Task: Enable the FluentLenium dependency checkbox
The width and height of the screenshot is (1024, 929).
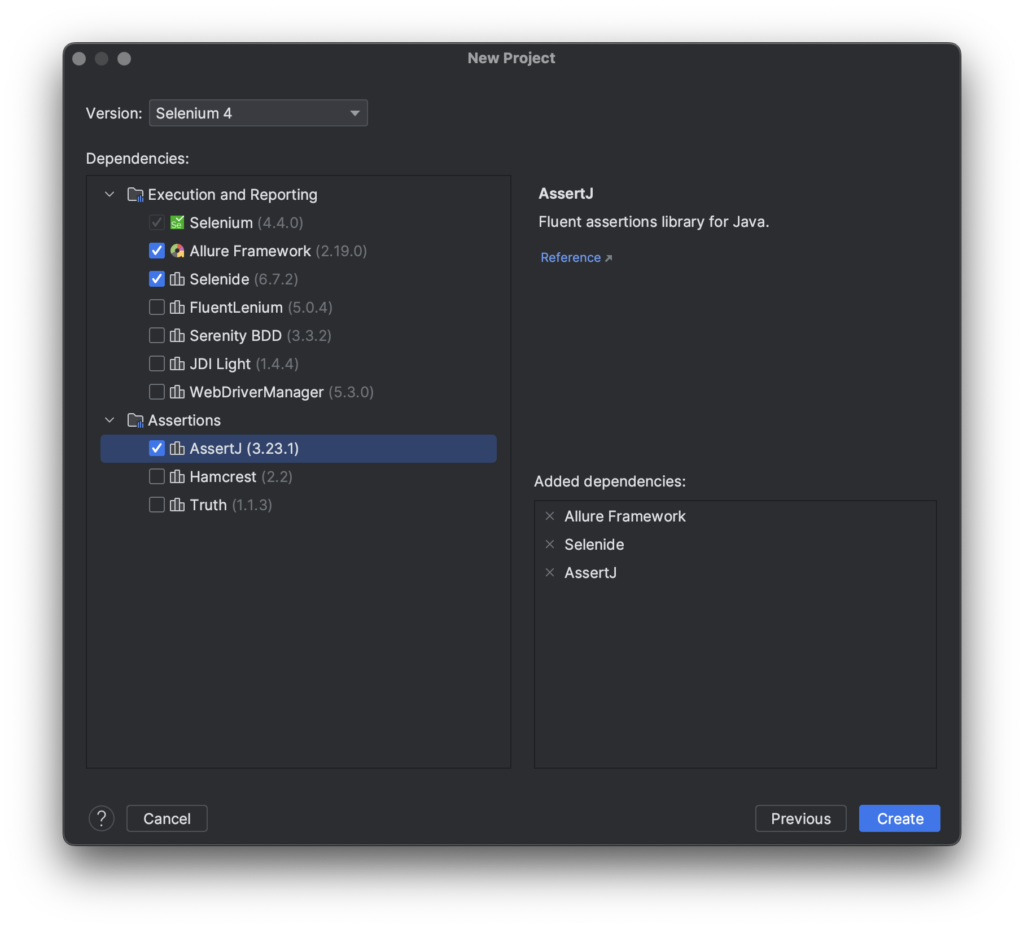Action: tap(156, 307)
